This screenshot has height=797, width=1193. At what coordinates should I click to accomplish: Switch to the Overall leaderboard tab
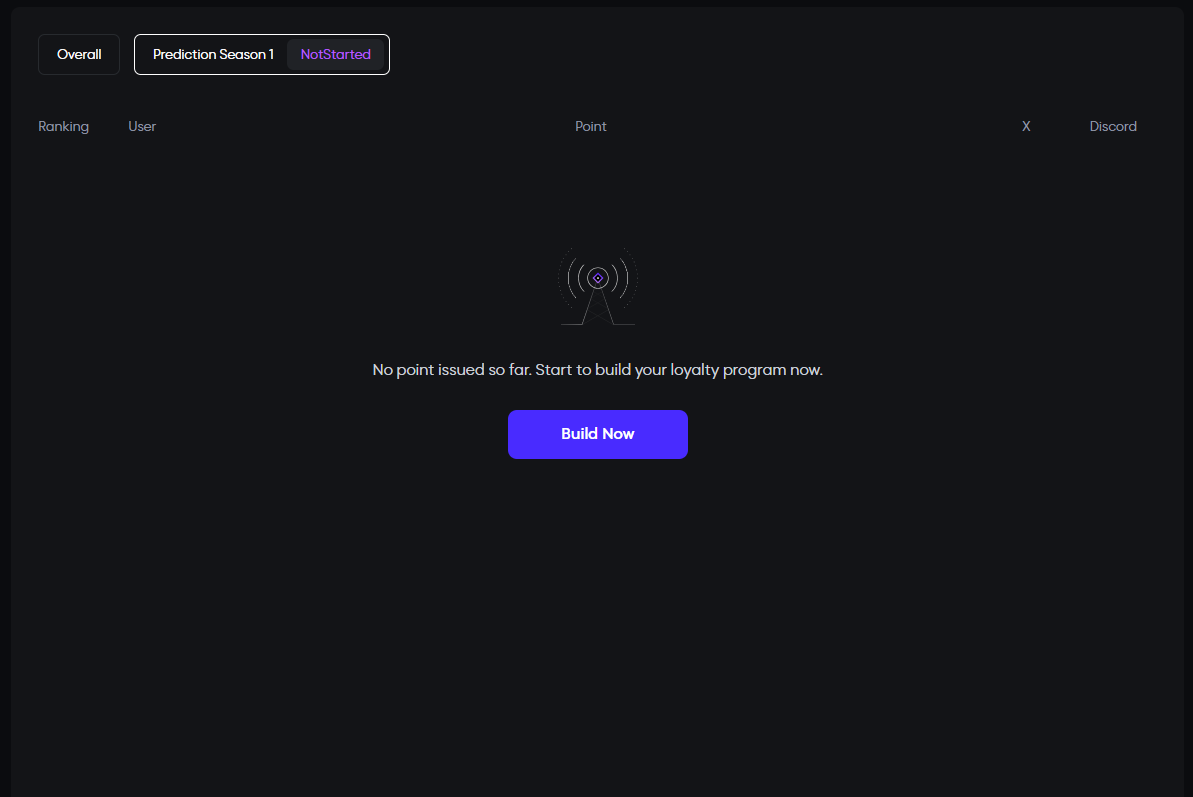click(x=79, y=55)
